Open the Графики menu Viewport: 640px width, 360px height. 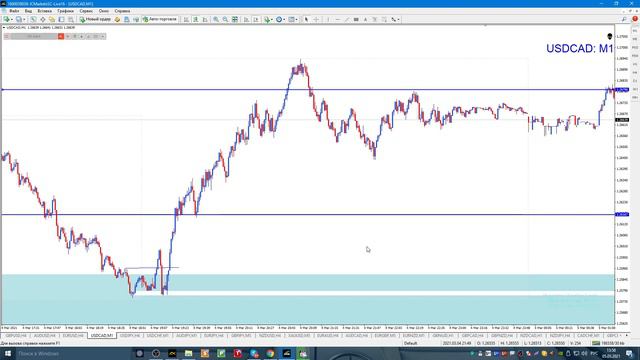65,11
